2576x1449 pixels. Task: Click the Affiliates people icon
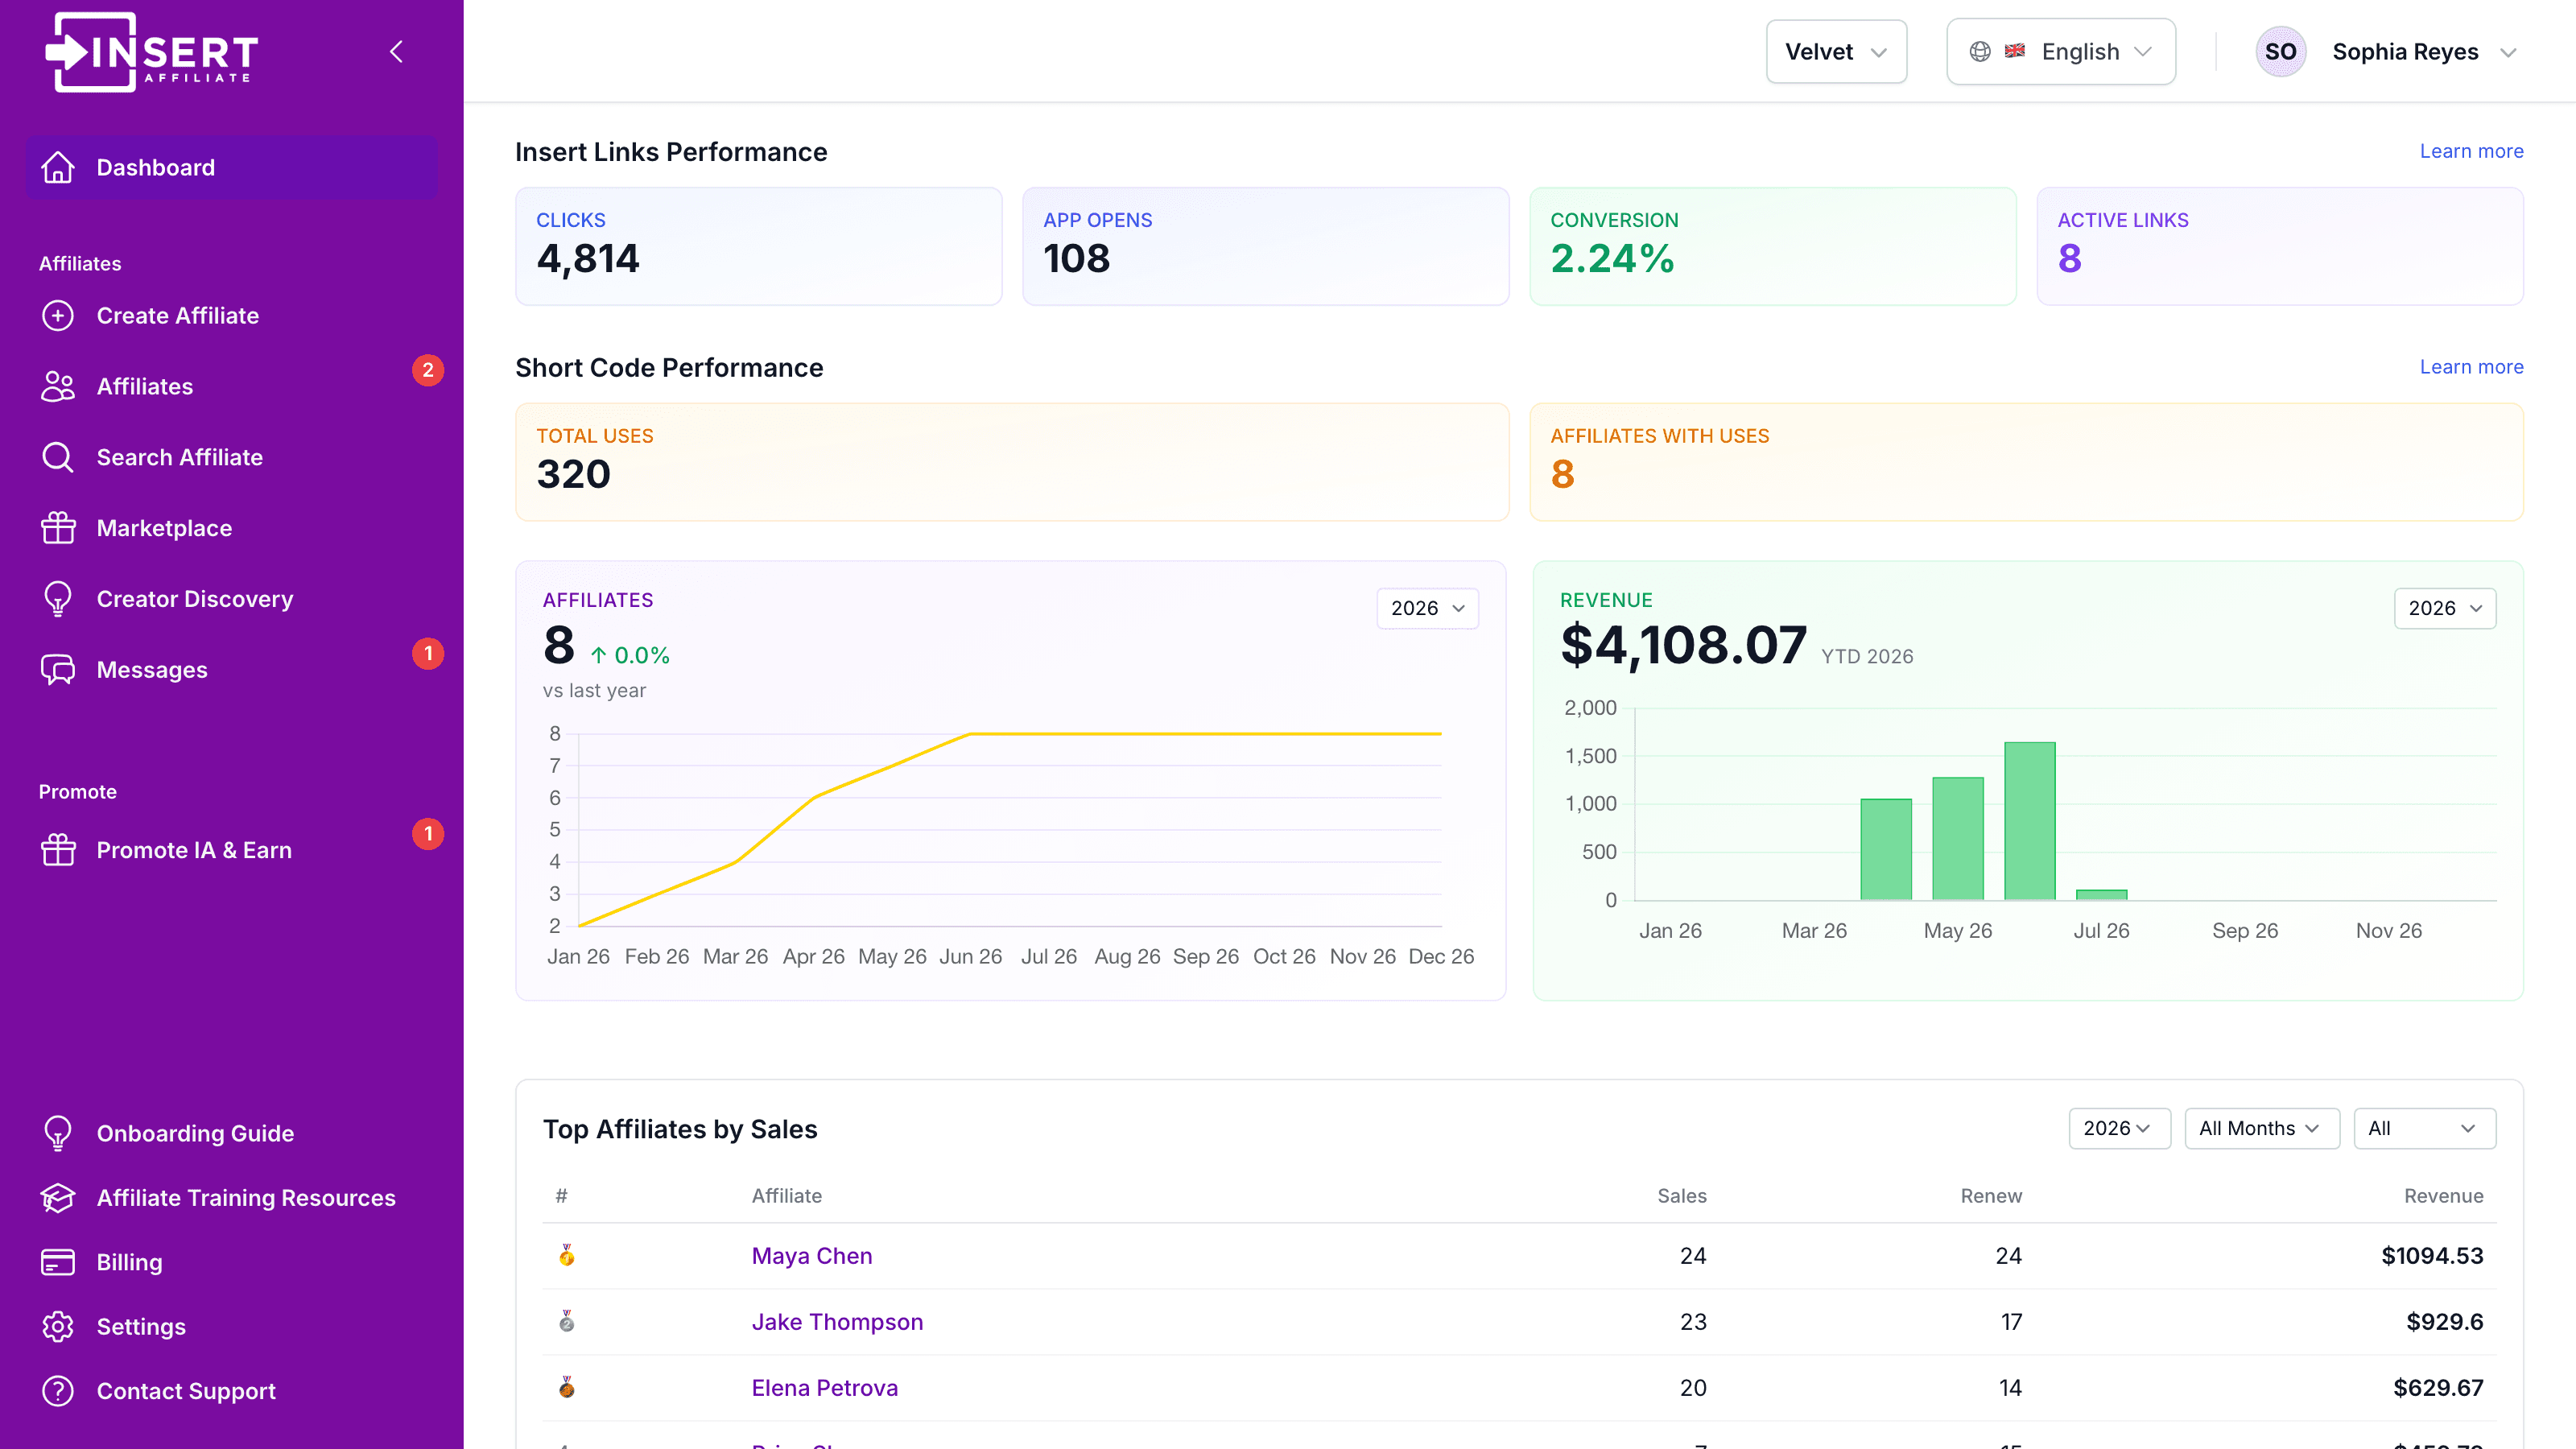tap(58, 386)
